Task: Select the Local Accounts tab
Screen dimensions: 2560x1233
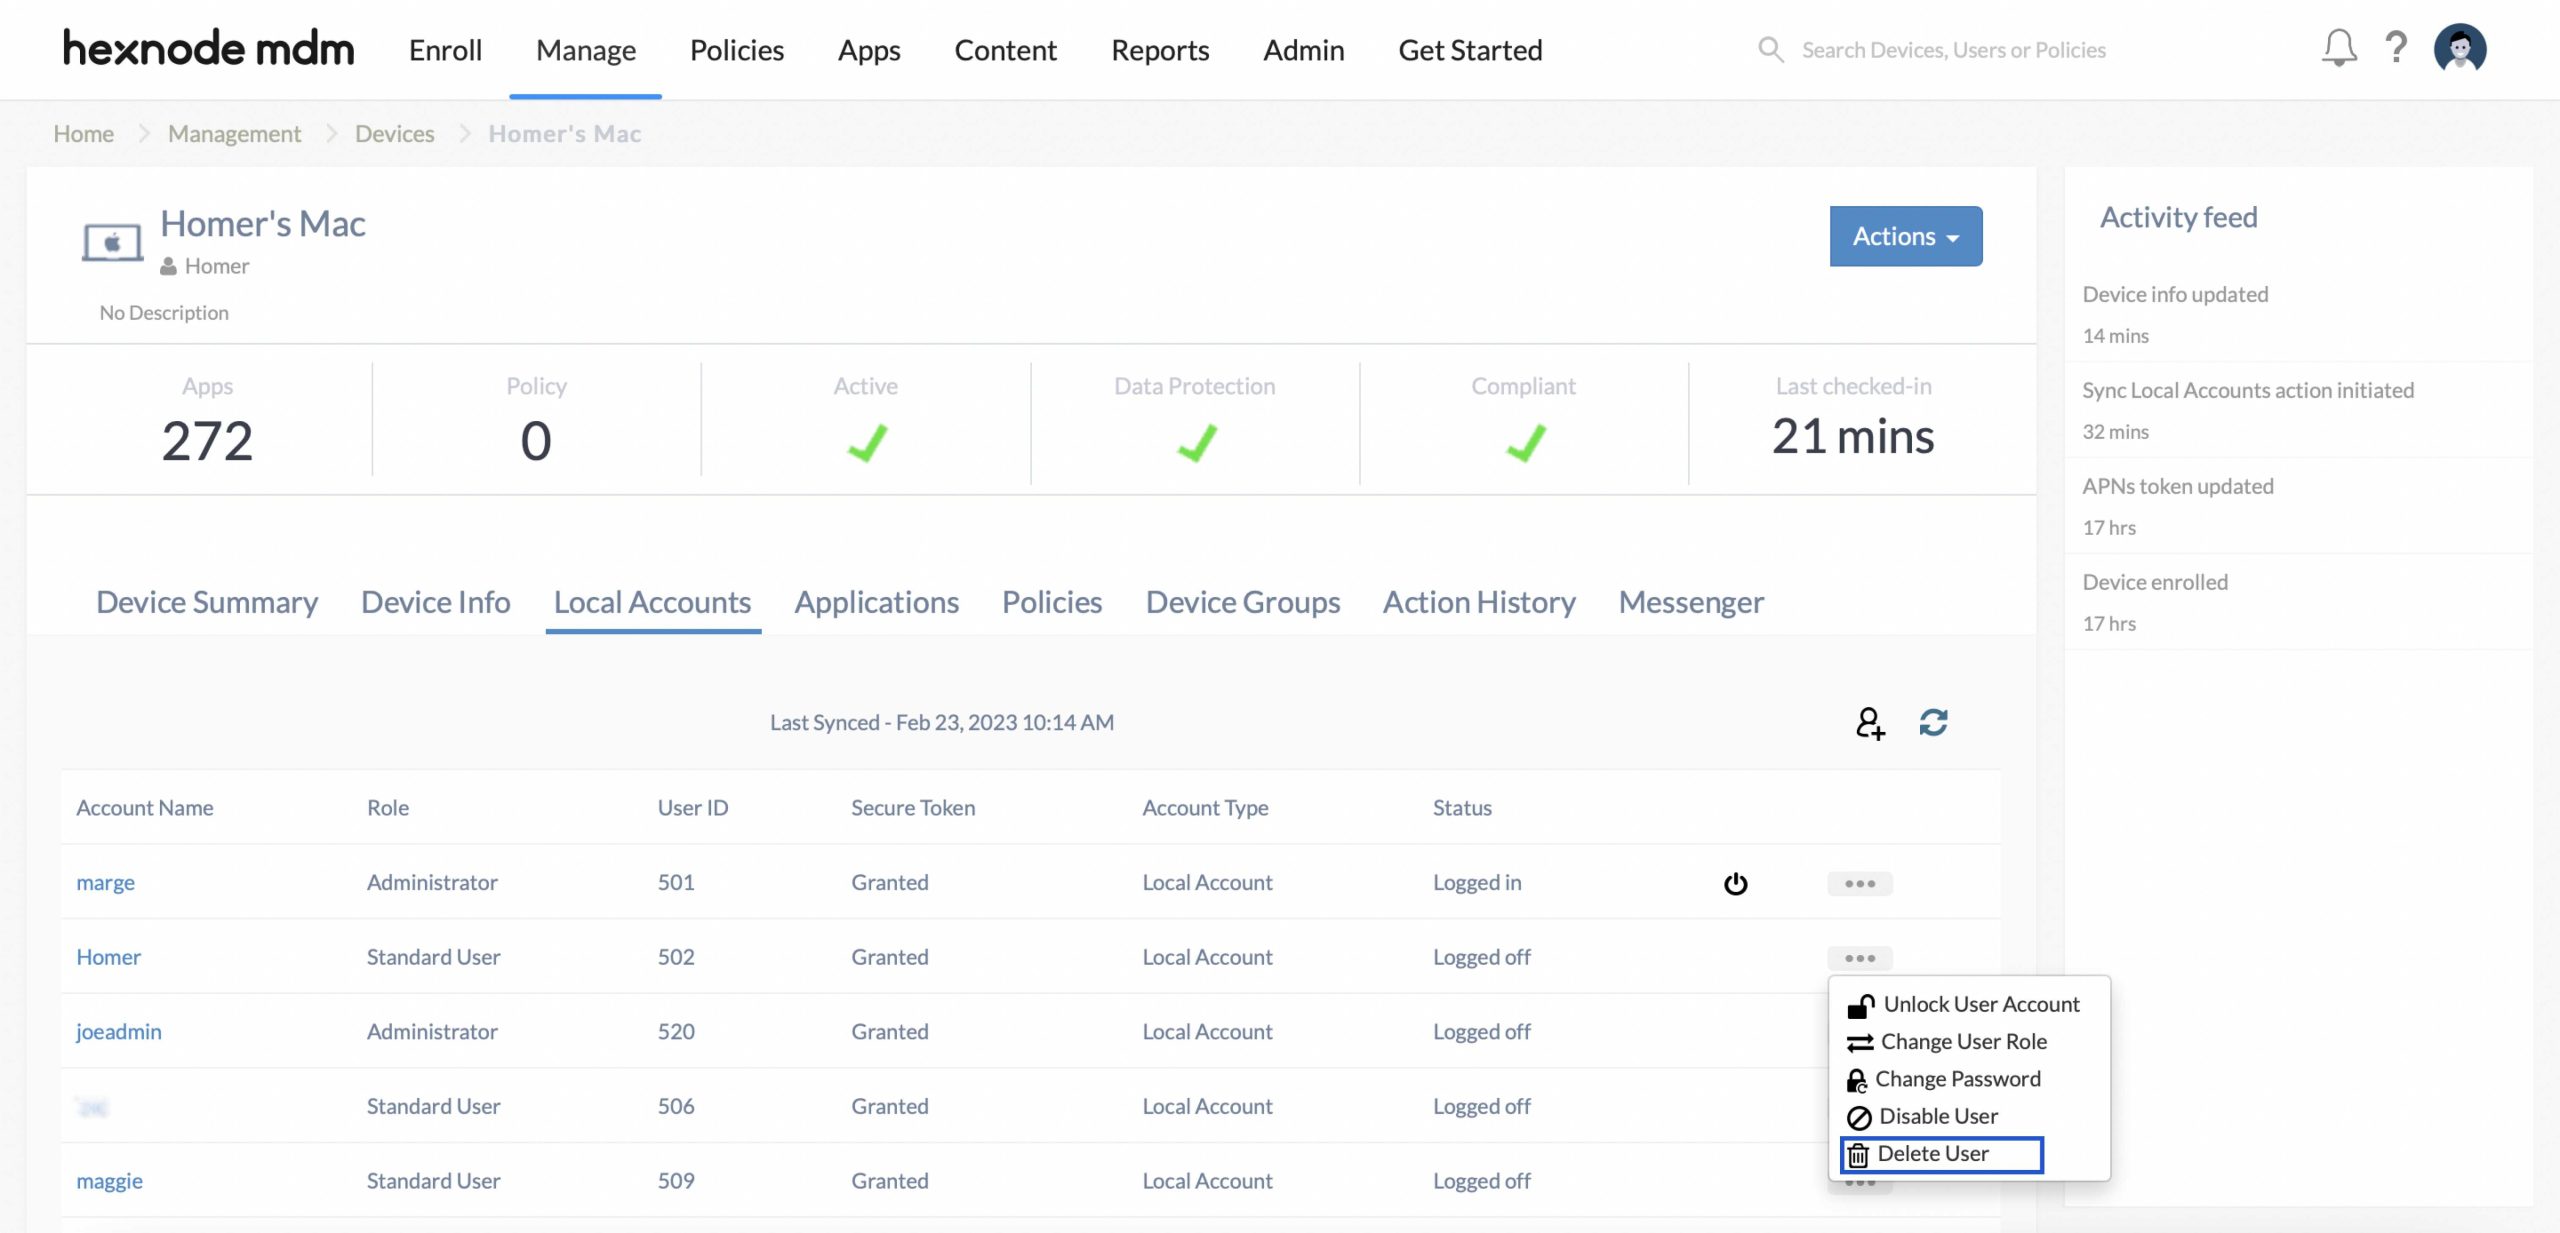Action: (652, 602)
